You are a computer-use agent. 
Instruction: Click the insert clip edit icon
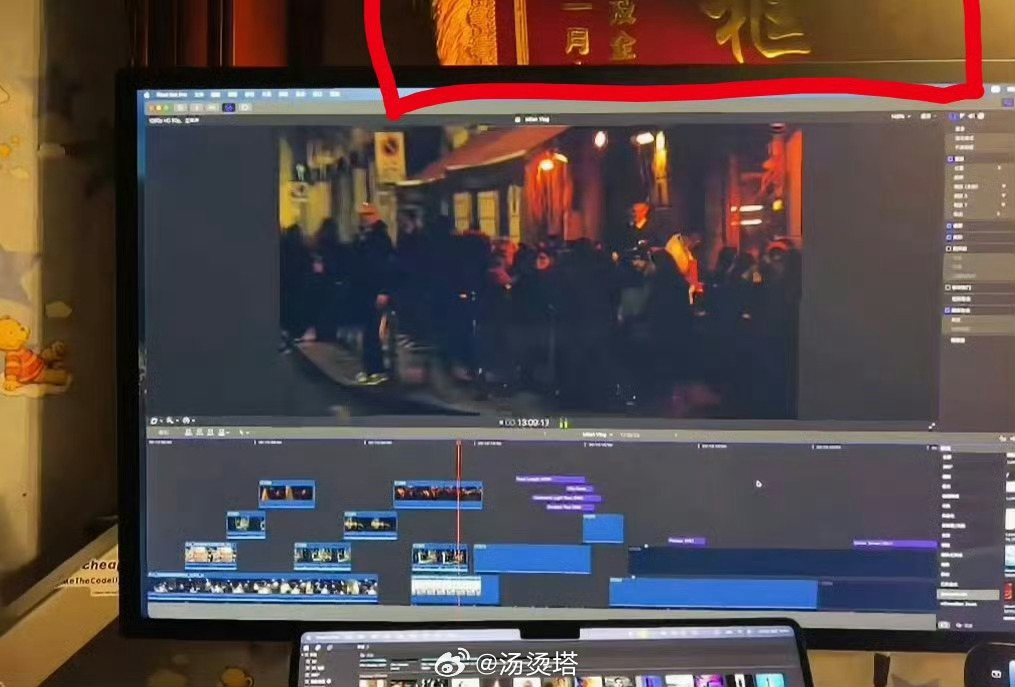point(200,432)
